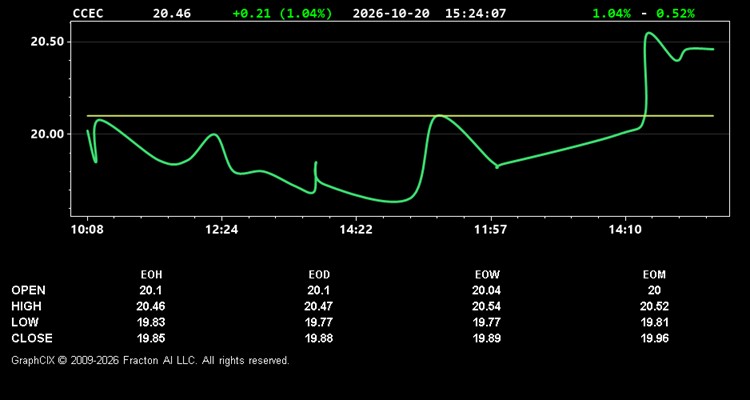This screenshot has width=750, height=400.
Task: Select OPEN value 20.1 under EOD
Action: 319,290
